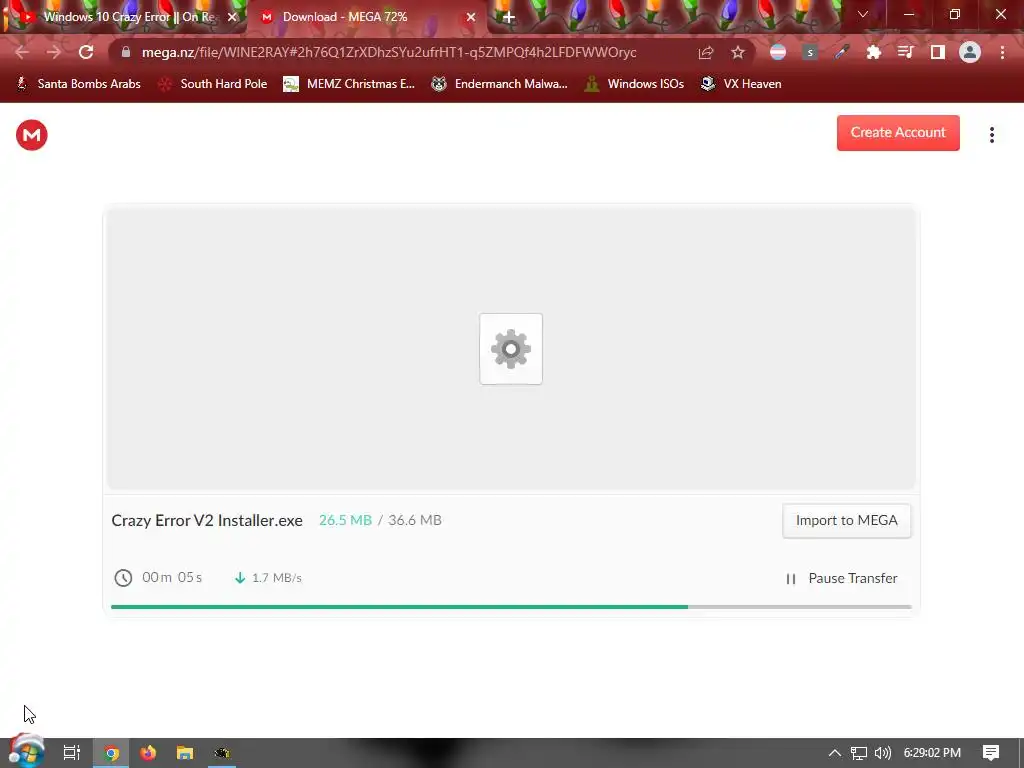Click the MEGA logo icon
1024x768 pixels.
[x=31, y=135]
